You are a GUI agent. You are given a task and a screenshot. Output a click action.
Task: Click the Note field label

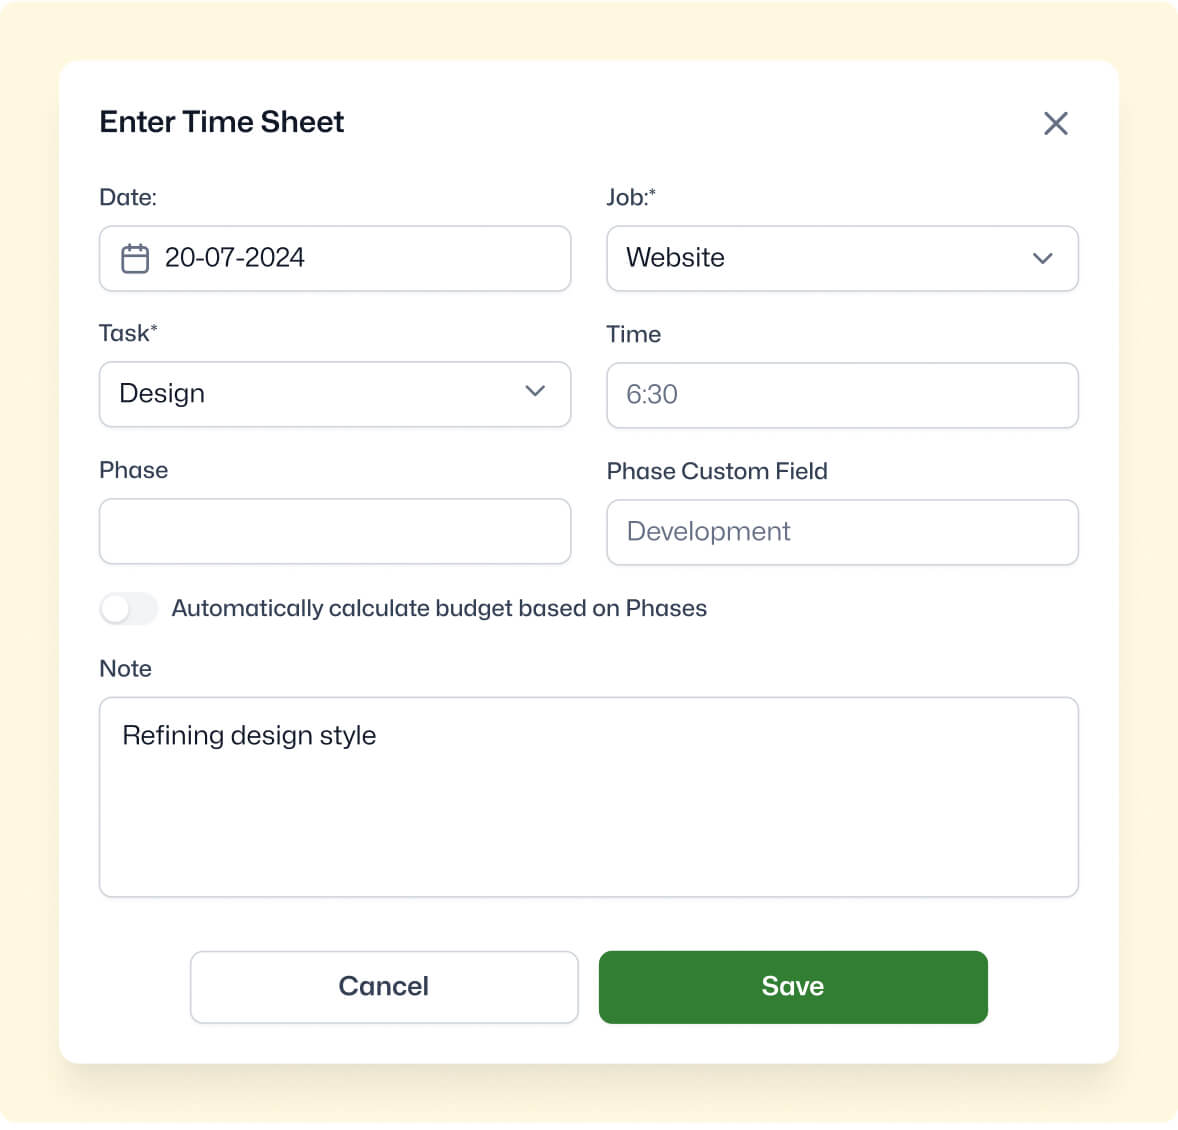coord(125,669)
